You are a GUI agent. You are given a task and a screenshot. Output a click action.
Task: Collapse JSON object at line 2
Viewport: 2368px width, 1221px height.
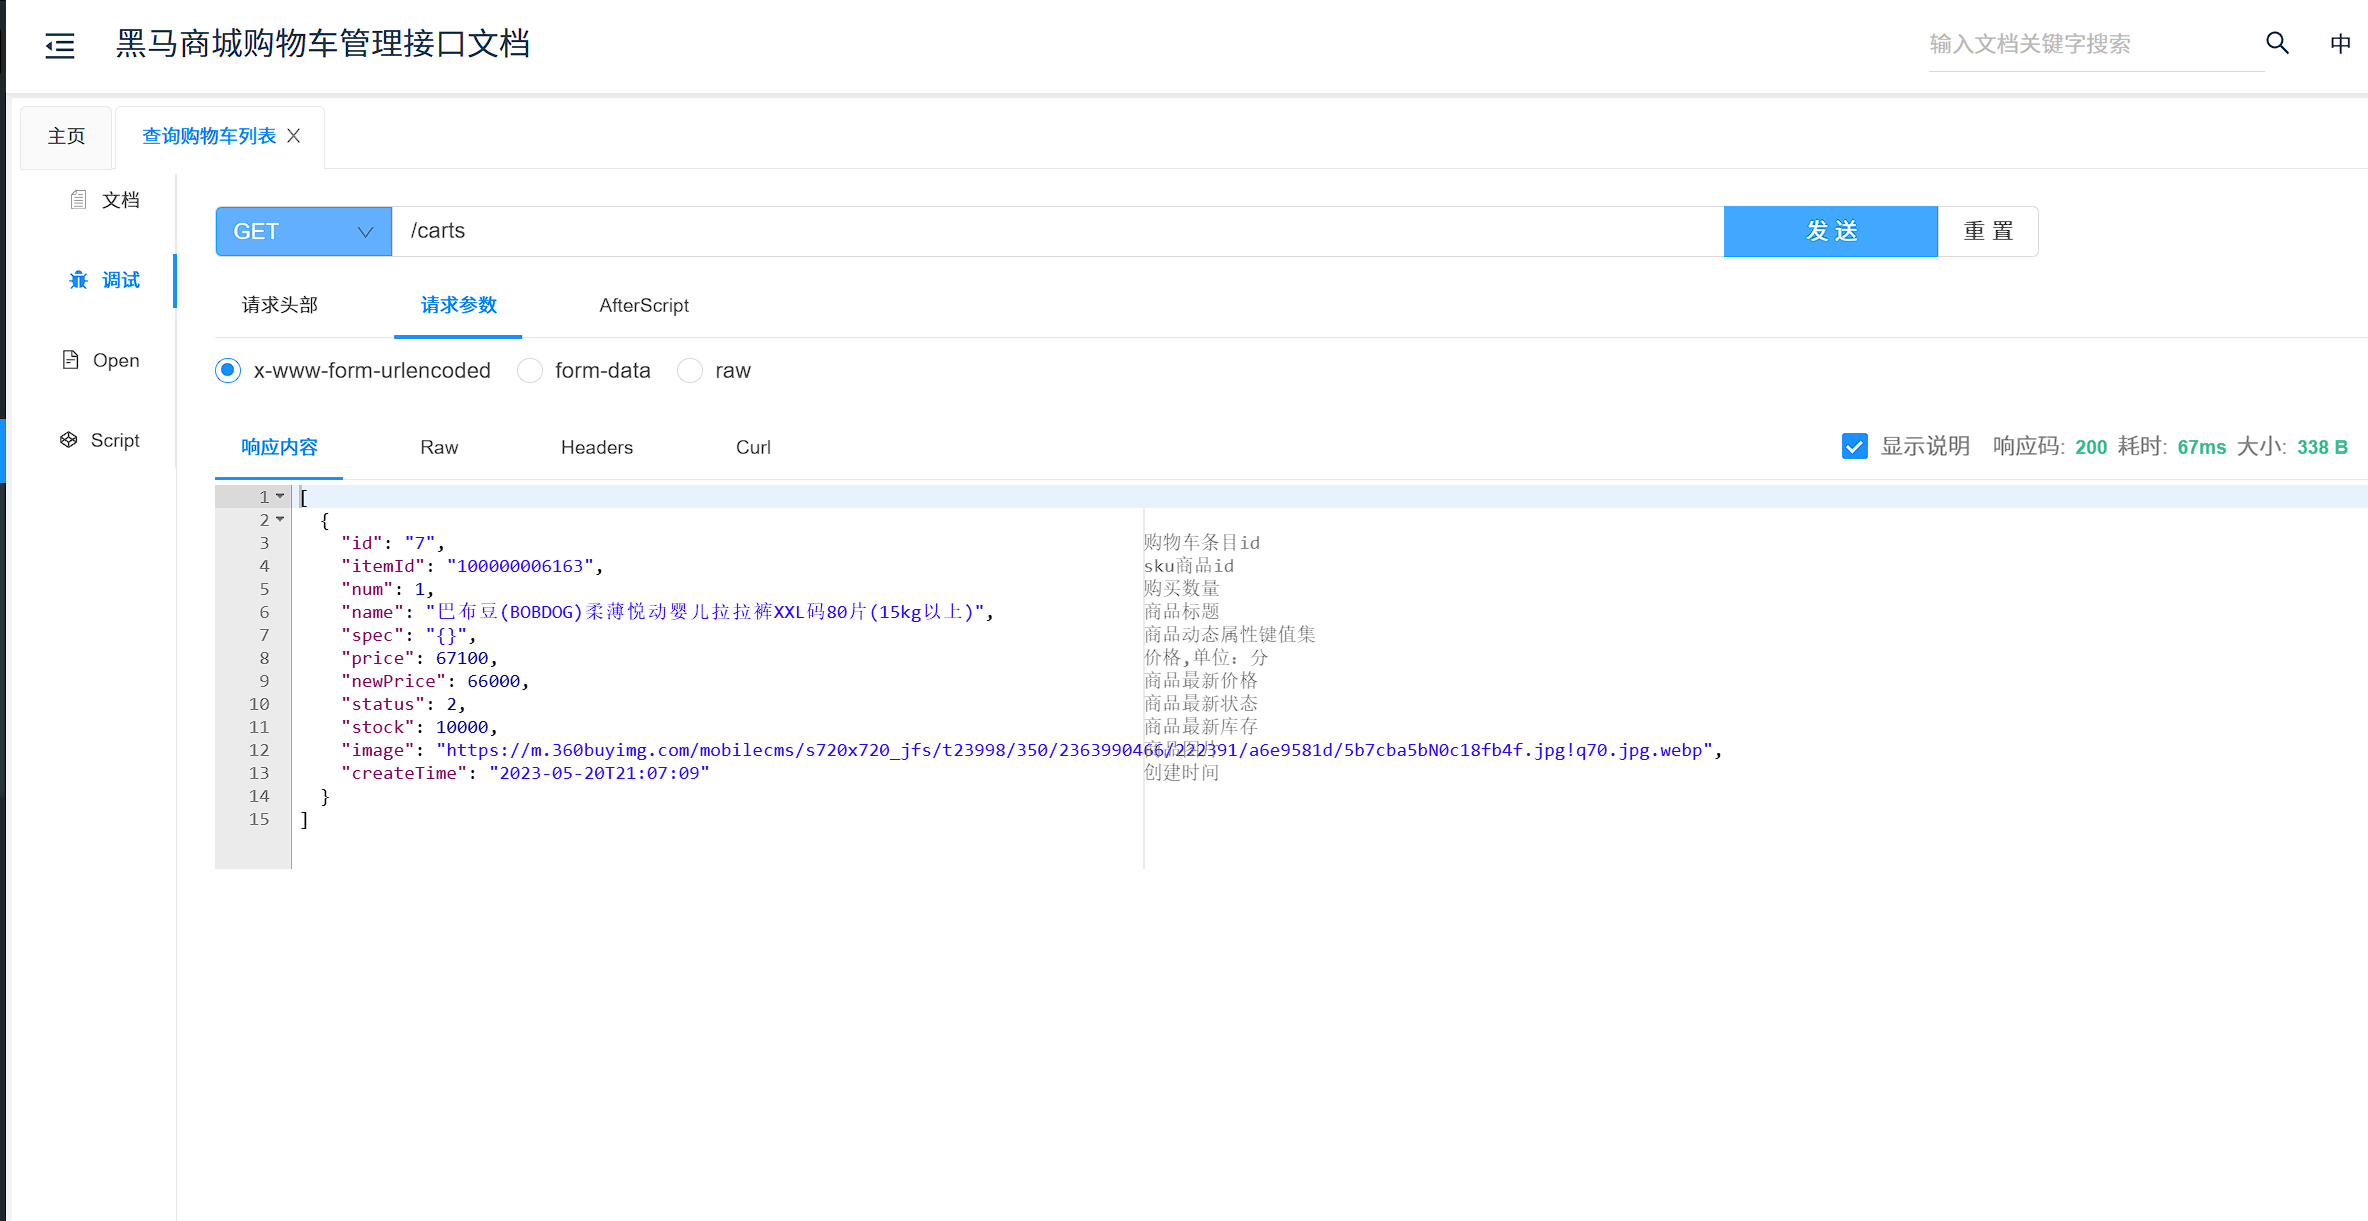[281, 520]
